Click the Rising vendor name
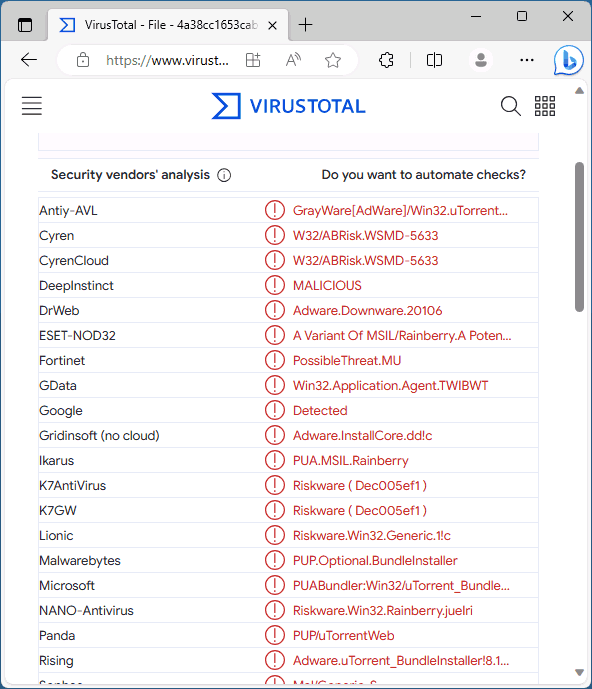 56,661
